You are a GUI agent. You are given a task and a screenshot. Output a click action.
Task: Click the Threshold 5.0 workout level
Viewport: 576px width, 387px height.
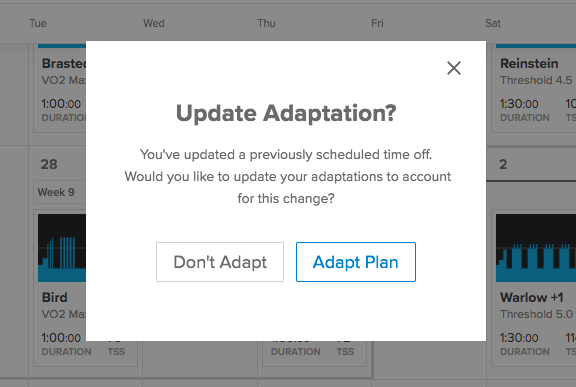point(536,314)
